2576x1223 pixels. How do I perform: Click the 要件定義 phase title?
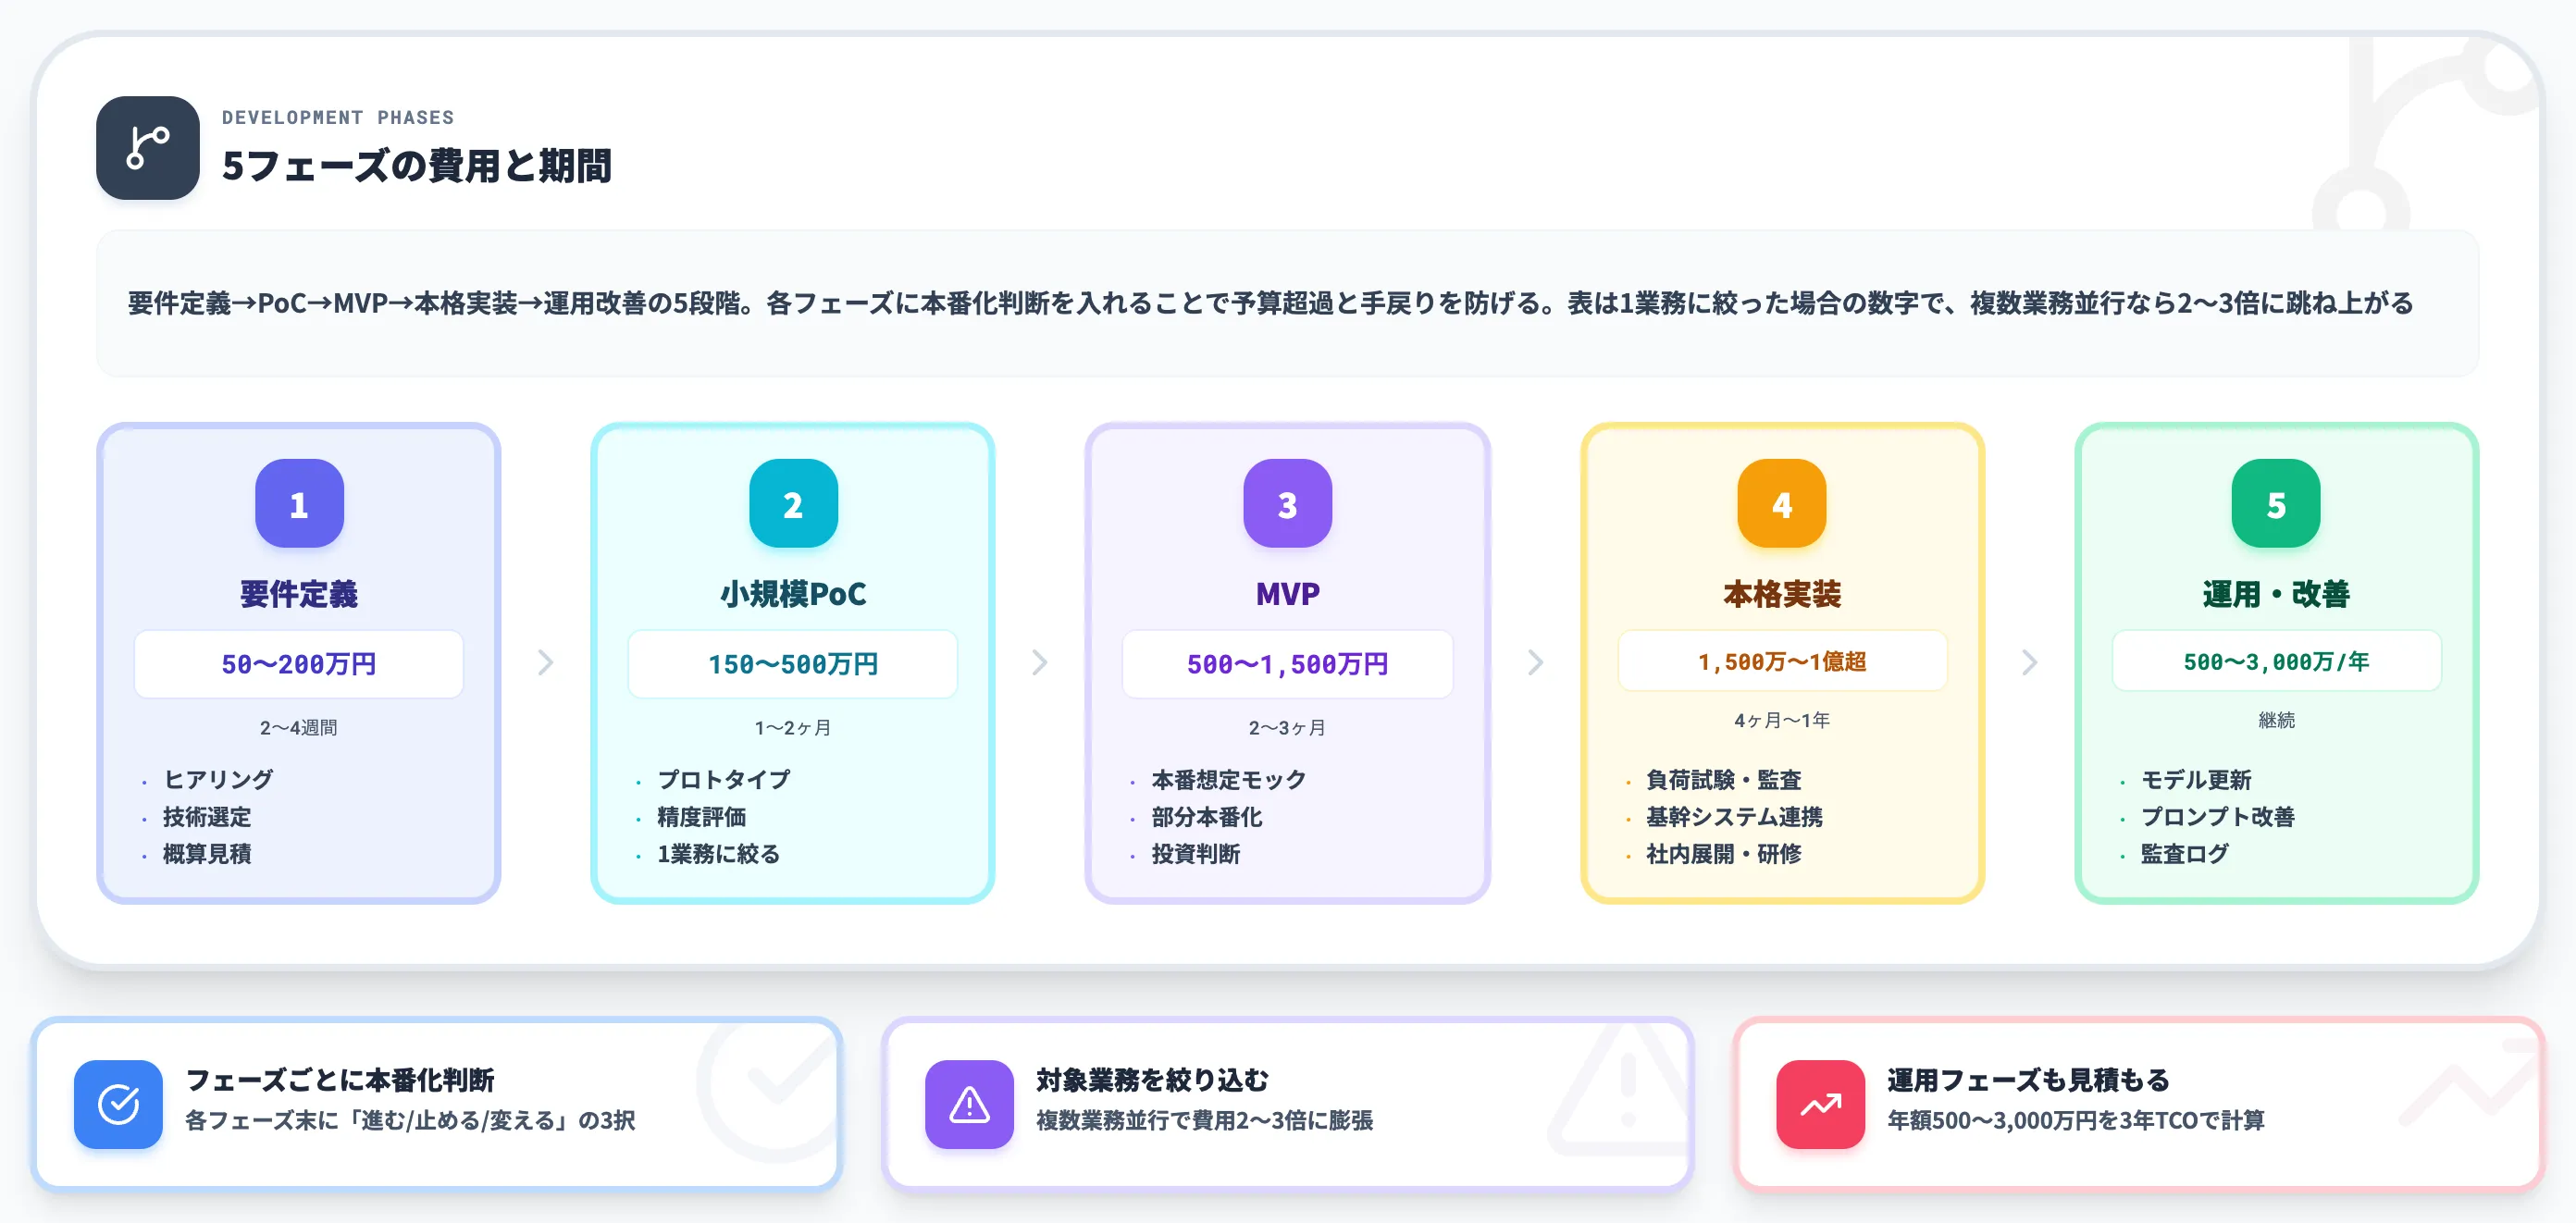pyautogui.click(x=299, y=594)
